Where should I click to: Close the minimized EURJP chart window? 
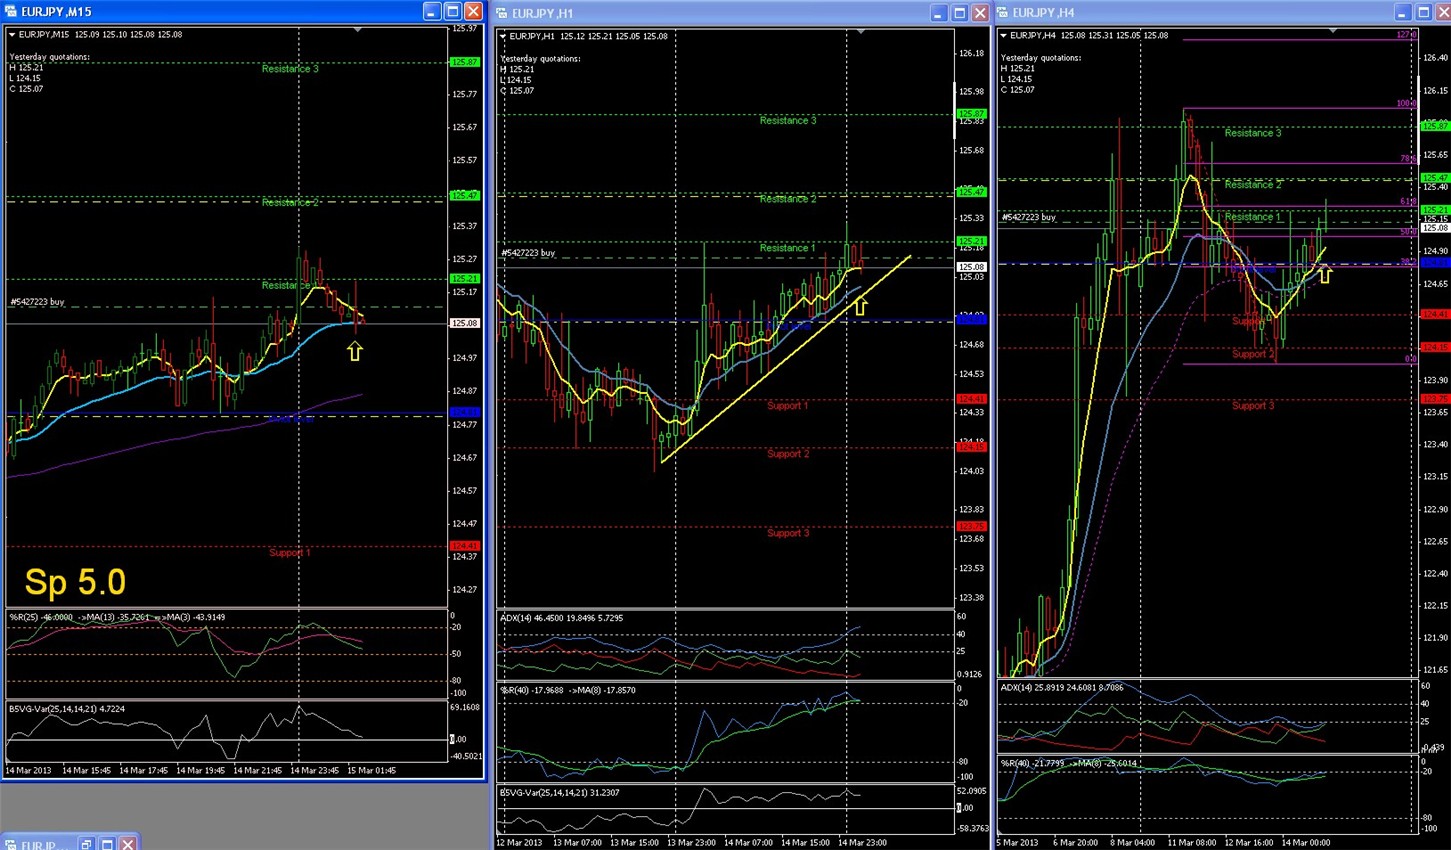point(128,845)
